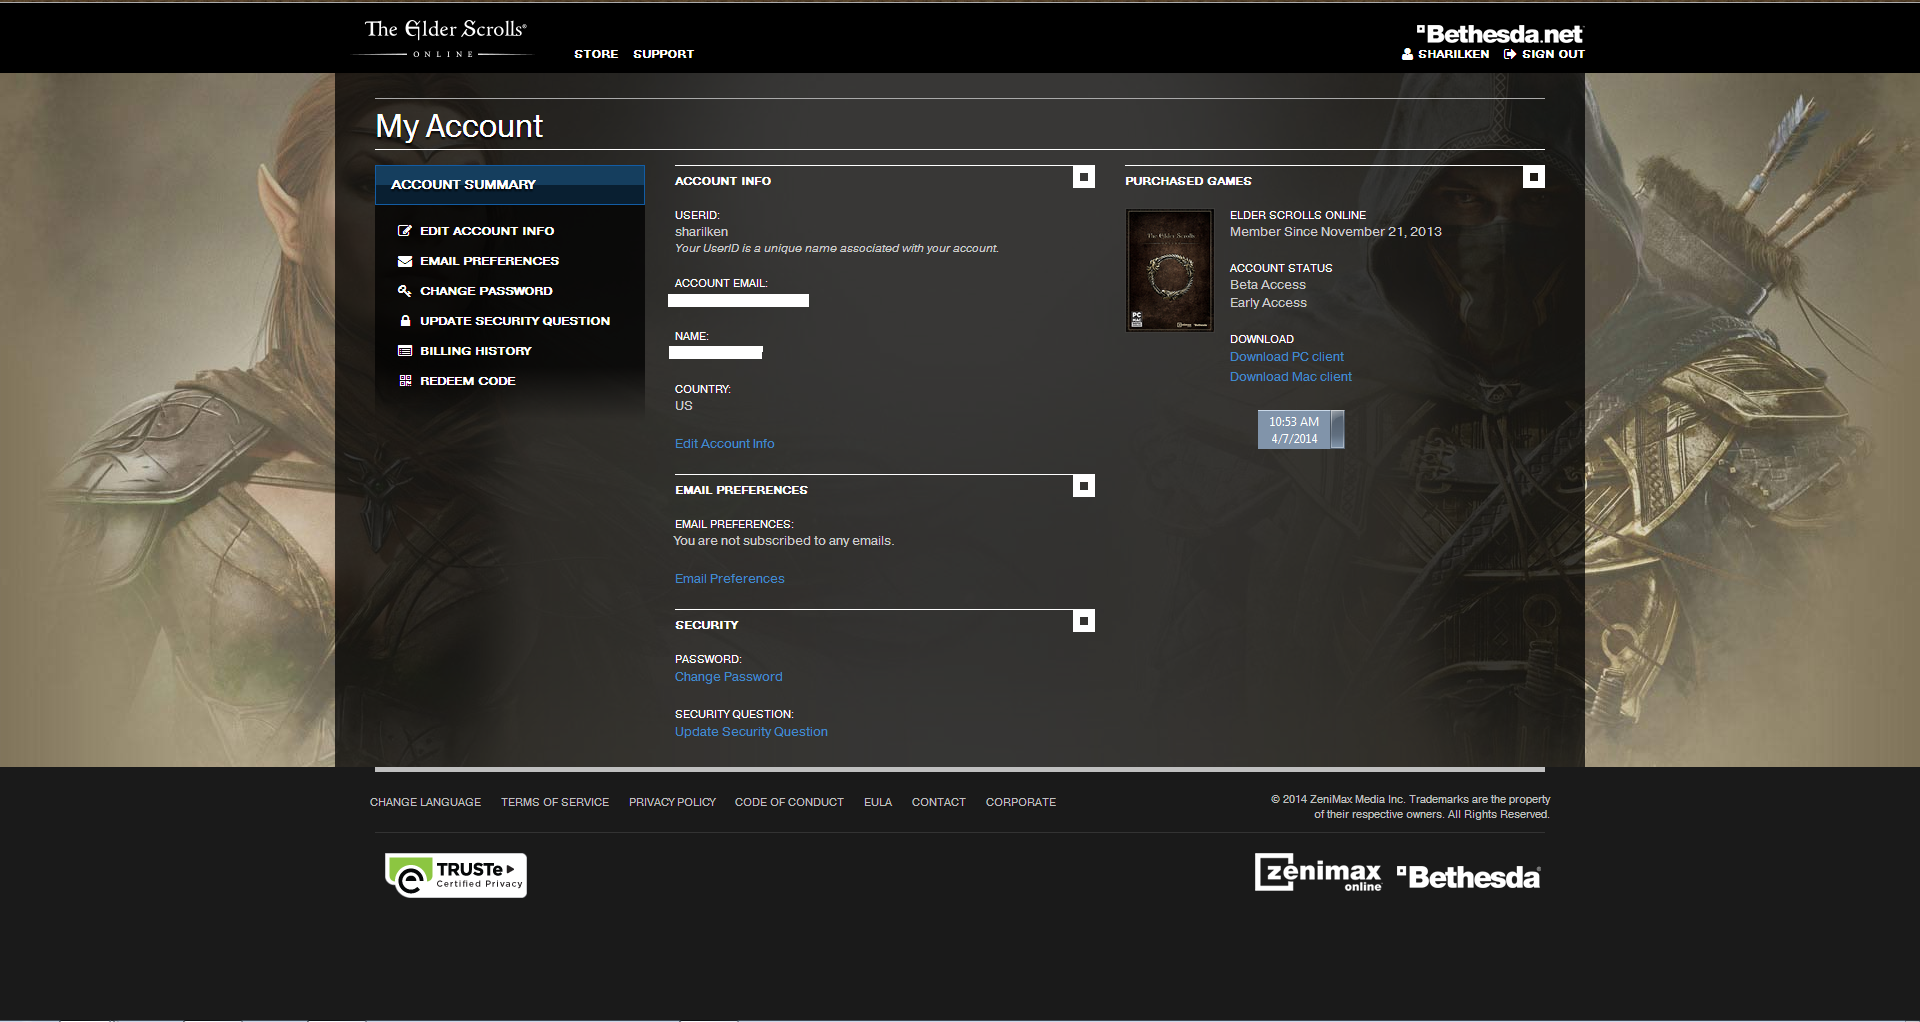The height and width of the screenshot is (1022, 1920).
Task: Open the Code of Conduct link
Action: click(x=789, y=802)
